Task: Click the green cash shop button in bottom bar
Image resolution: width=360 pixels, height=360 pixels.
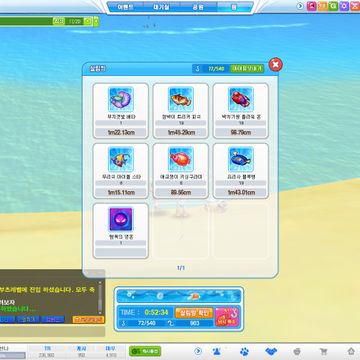Action: point(145,351)
